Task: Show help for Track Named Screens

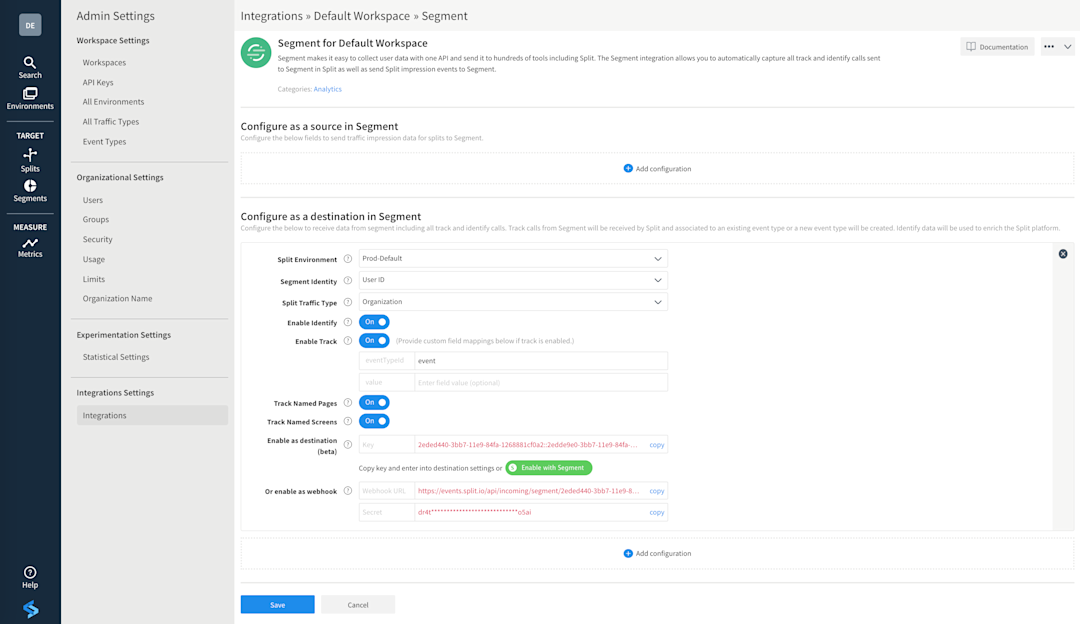Action: (x=348, y=421)
